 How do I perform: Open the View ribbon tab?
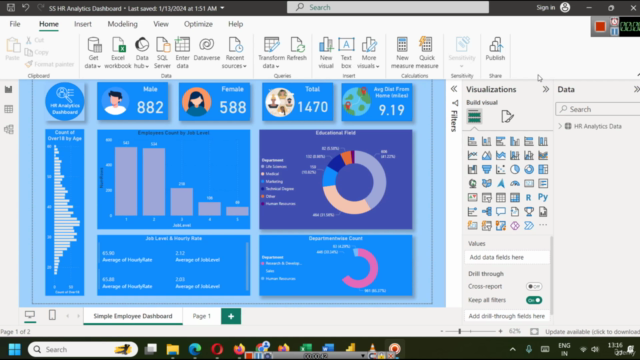pyautogui.click(x=161, y=24)
